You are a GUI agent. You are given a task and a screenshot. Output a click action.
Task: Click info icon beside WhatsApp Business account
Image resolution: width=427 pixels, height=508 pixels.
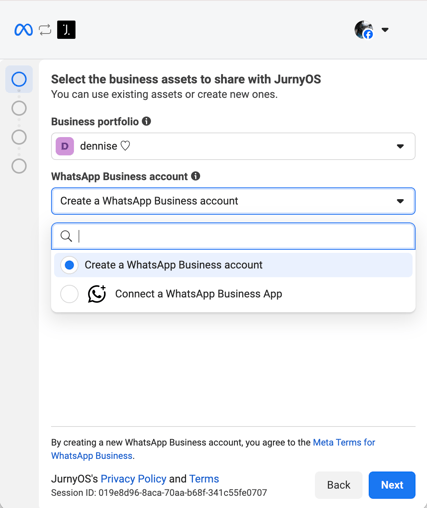(x=196, y=176)
